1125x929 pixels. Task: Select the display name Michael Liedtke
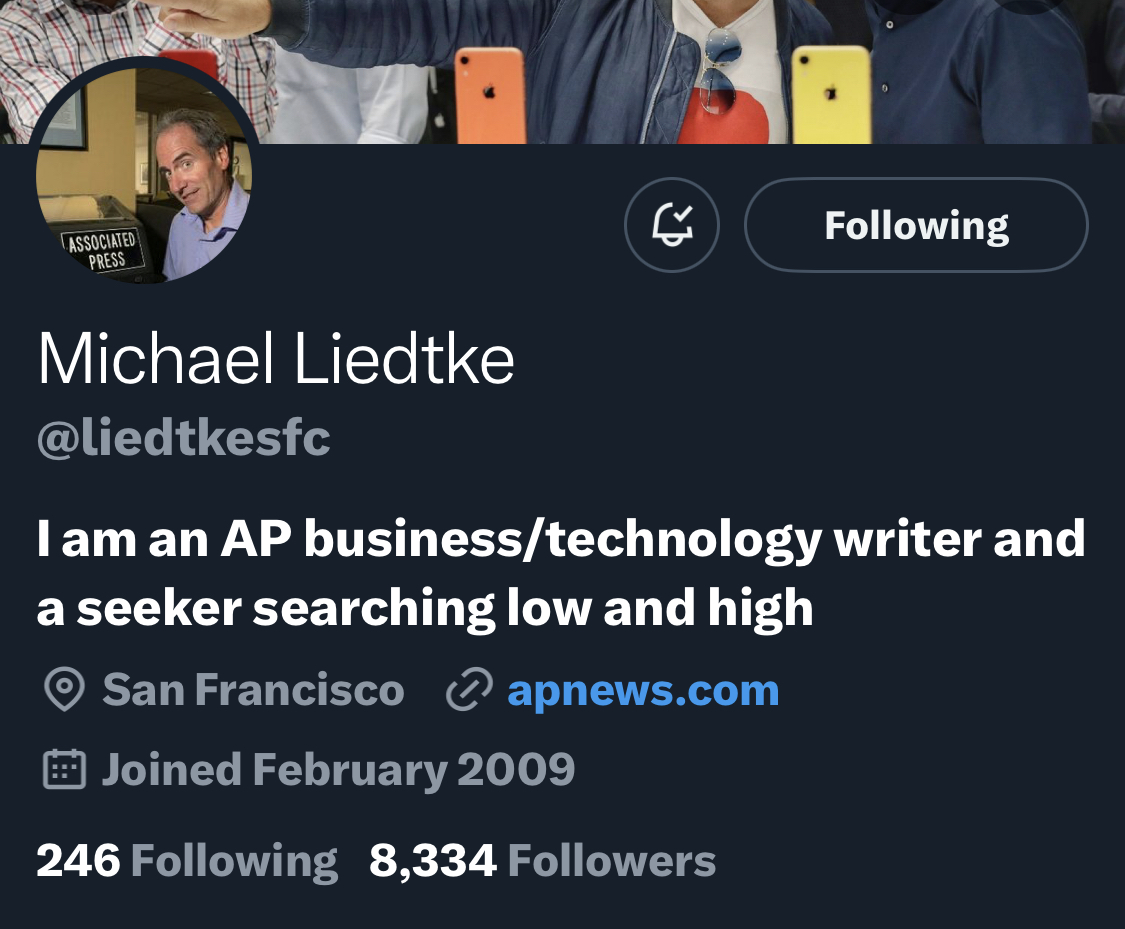pos(276,359)
